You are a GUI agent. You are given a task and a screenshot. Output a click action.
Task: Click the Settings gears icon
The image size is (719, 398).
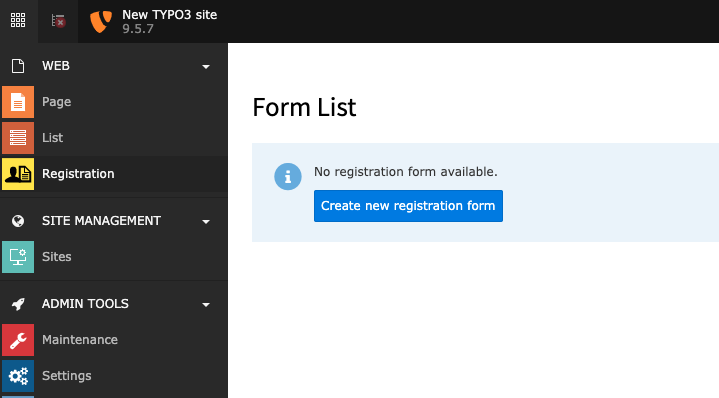pos(18,376)
